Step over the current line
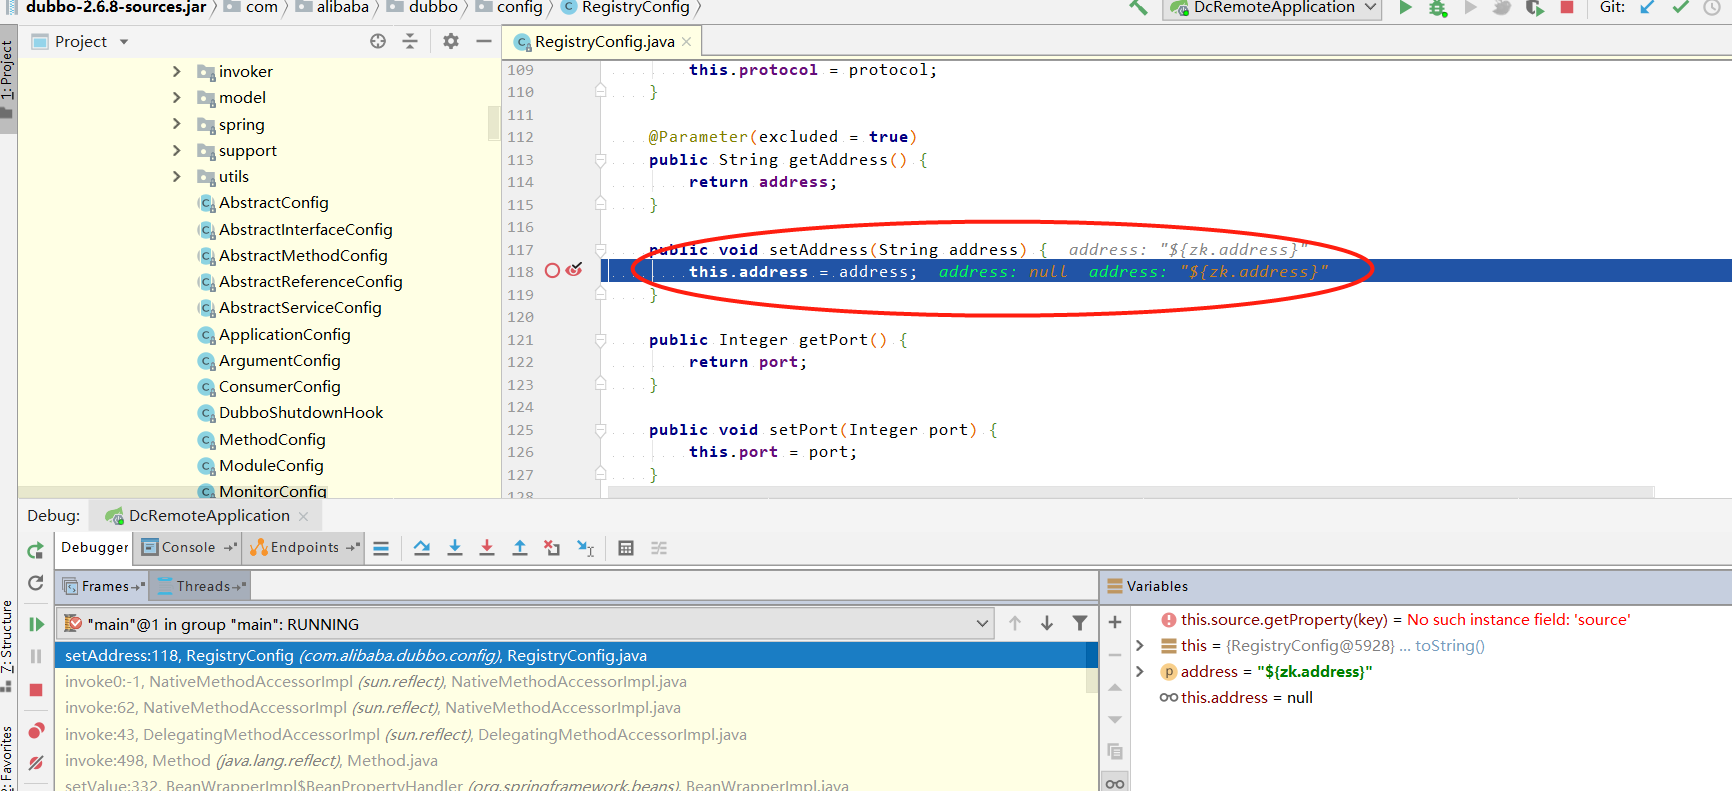Screen dimensions: 1732x791 (422, 548)
